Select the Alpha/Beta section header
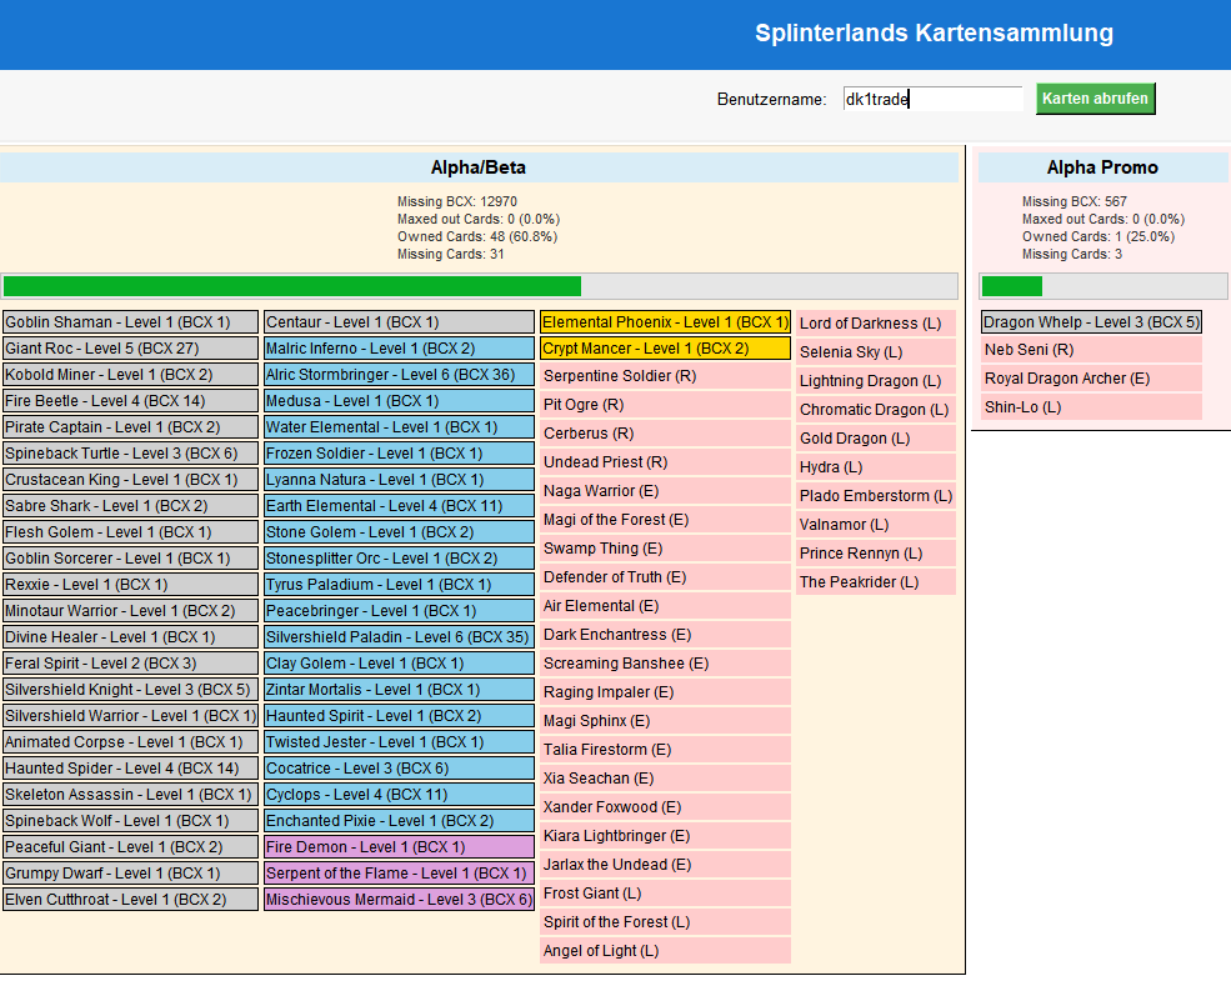The width and height of the screenshot is (1231, 996). tap(478, 167)
